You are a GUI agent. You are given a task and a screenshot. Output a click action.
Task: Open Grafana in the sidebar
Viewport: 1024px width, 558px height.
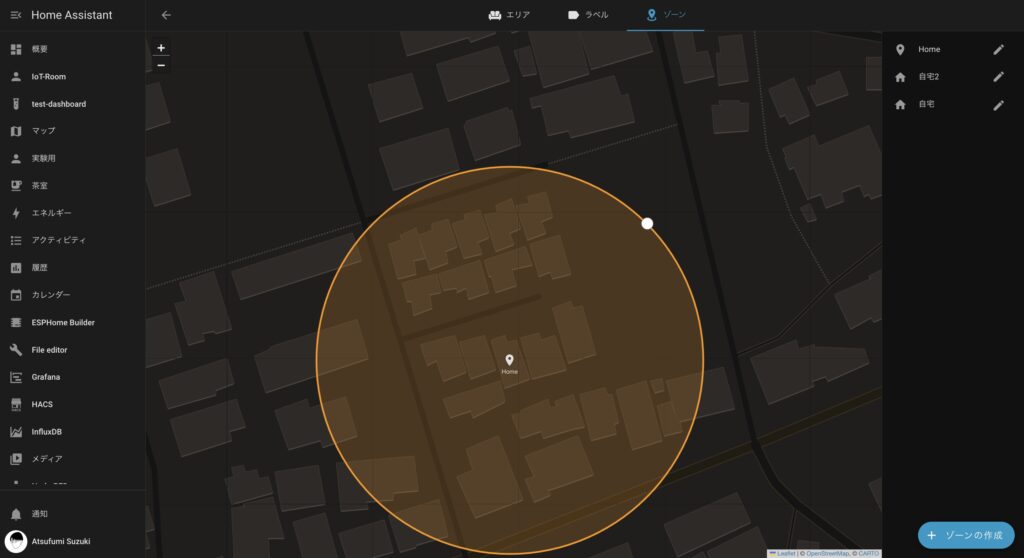point(45,377)
